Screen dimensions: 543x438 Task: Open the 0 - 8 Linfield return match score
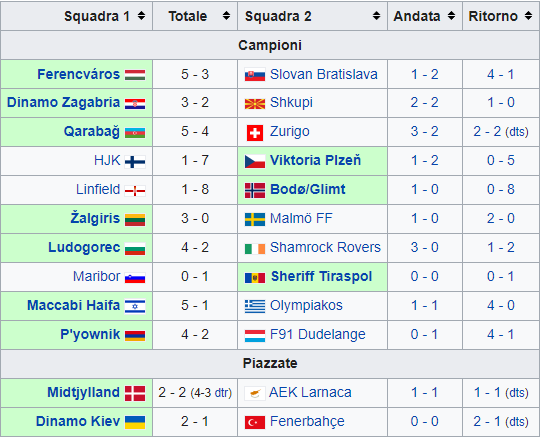point(500,189)
